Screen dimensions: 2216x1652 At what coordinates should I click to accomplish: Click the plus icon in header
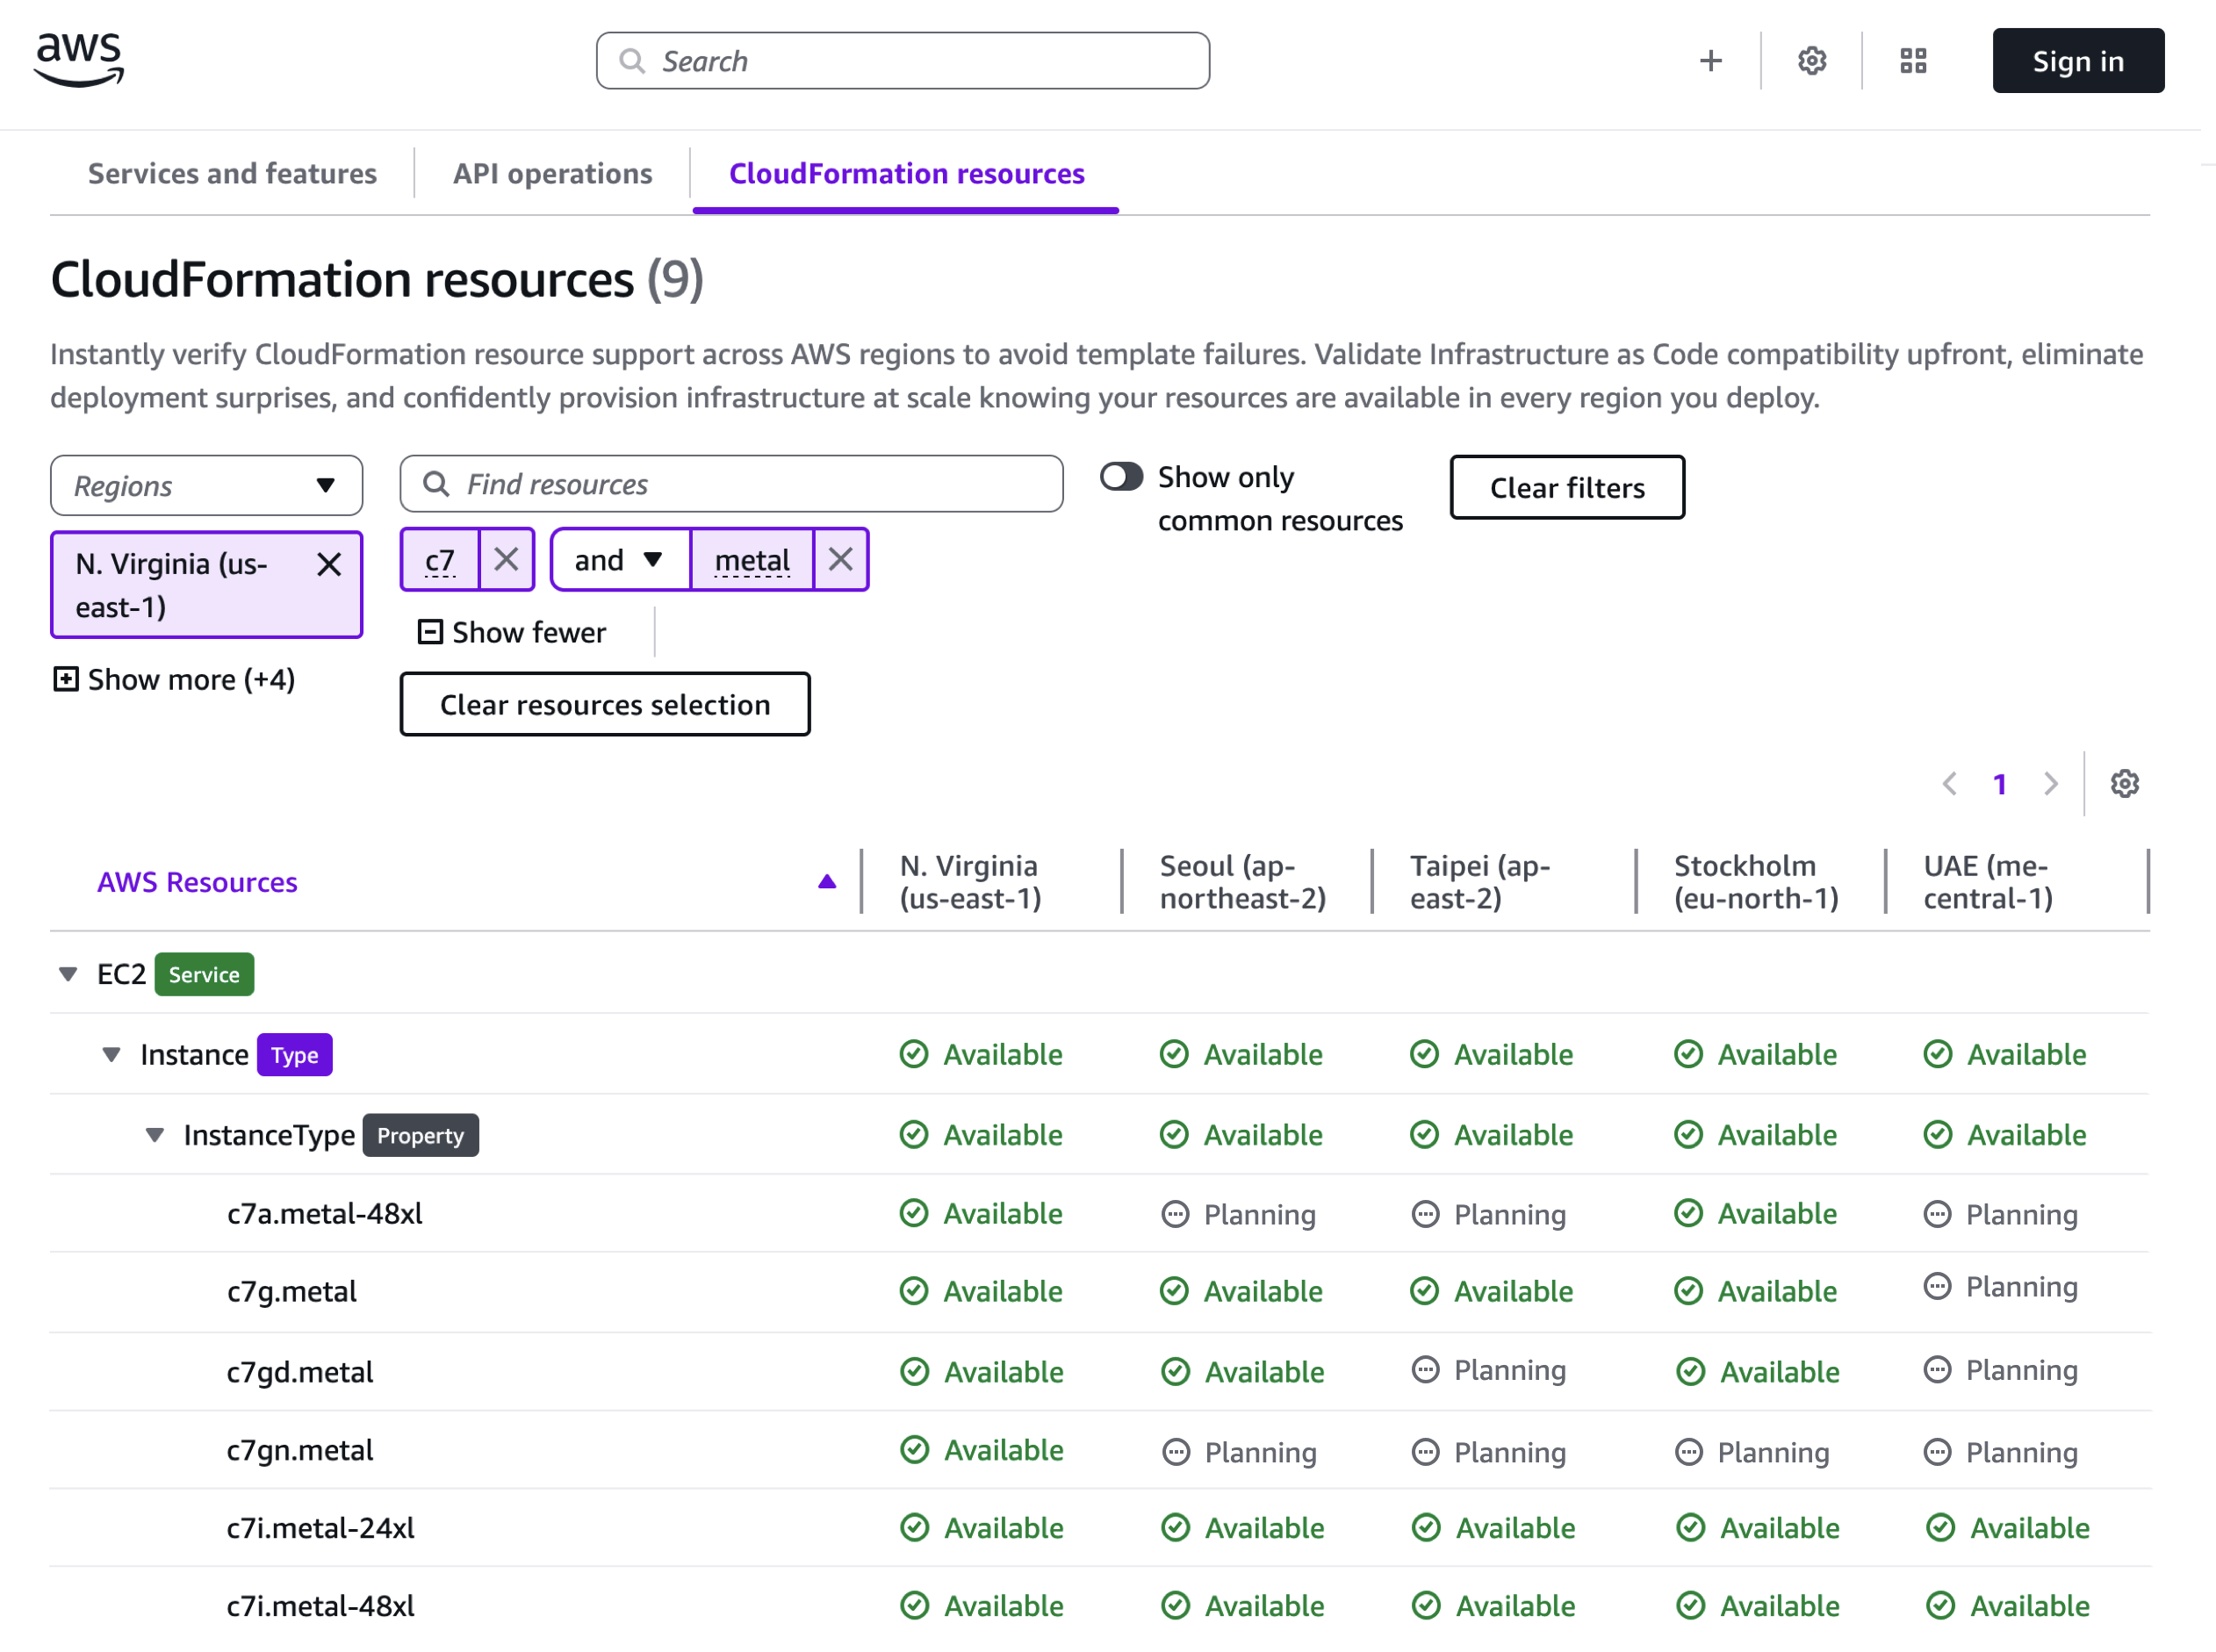coord(1710,61)
